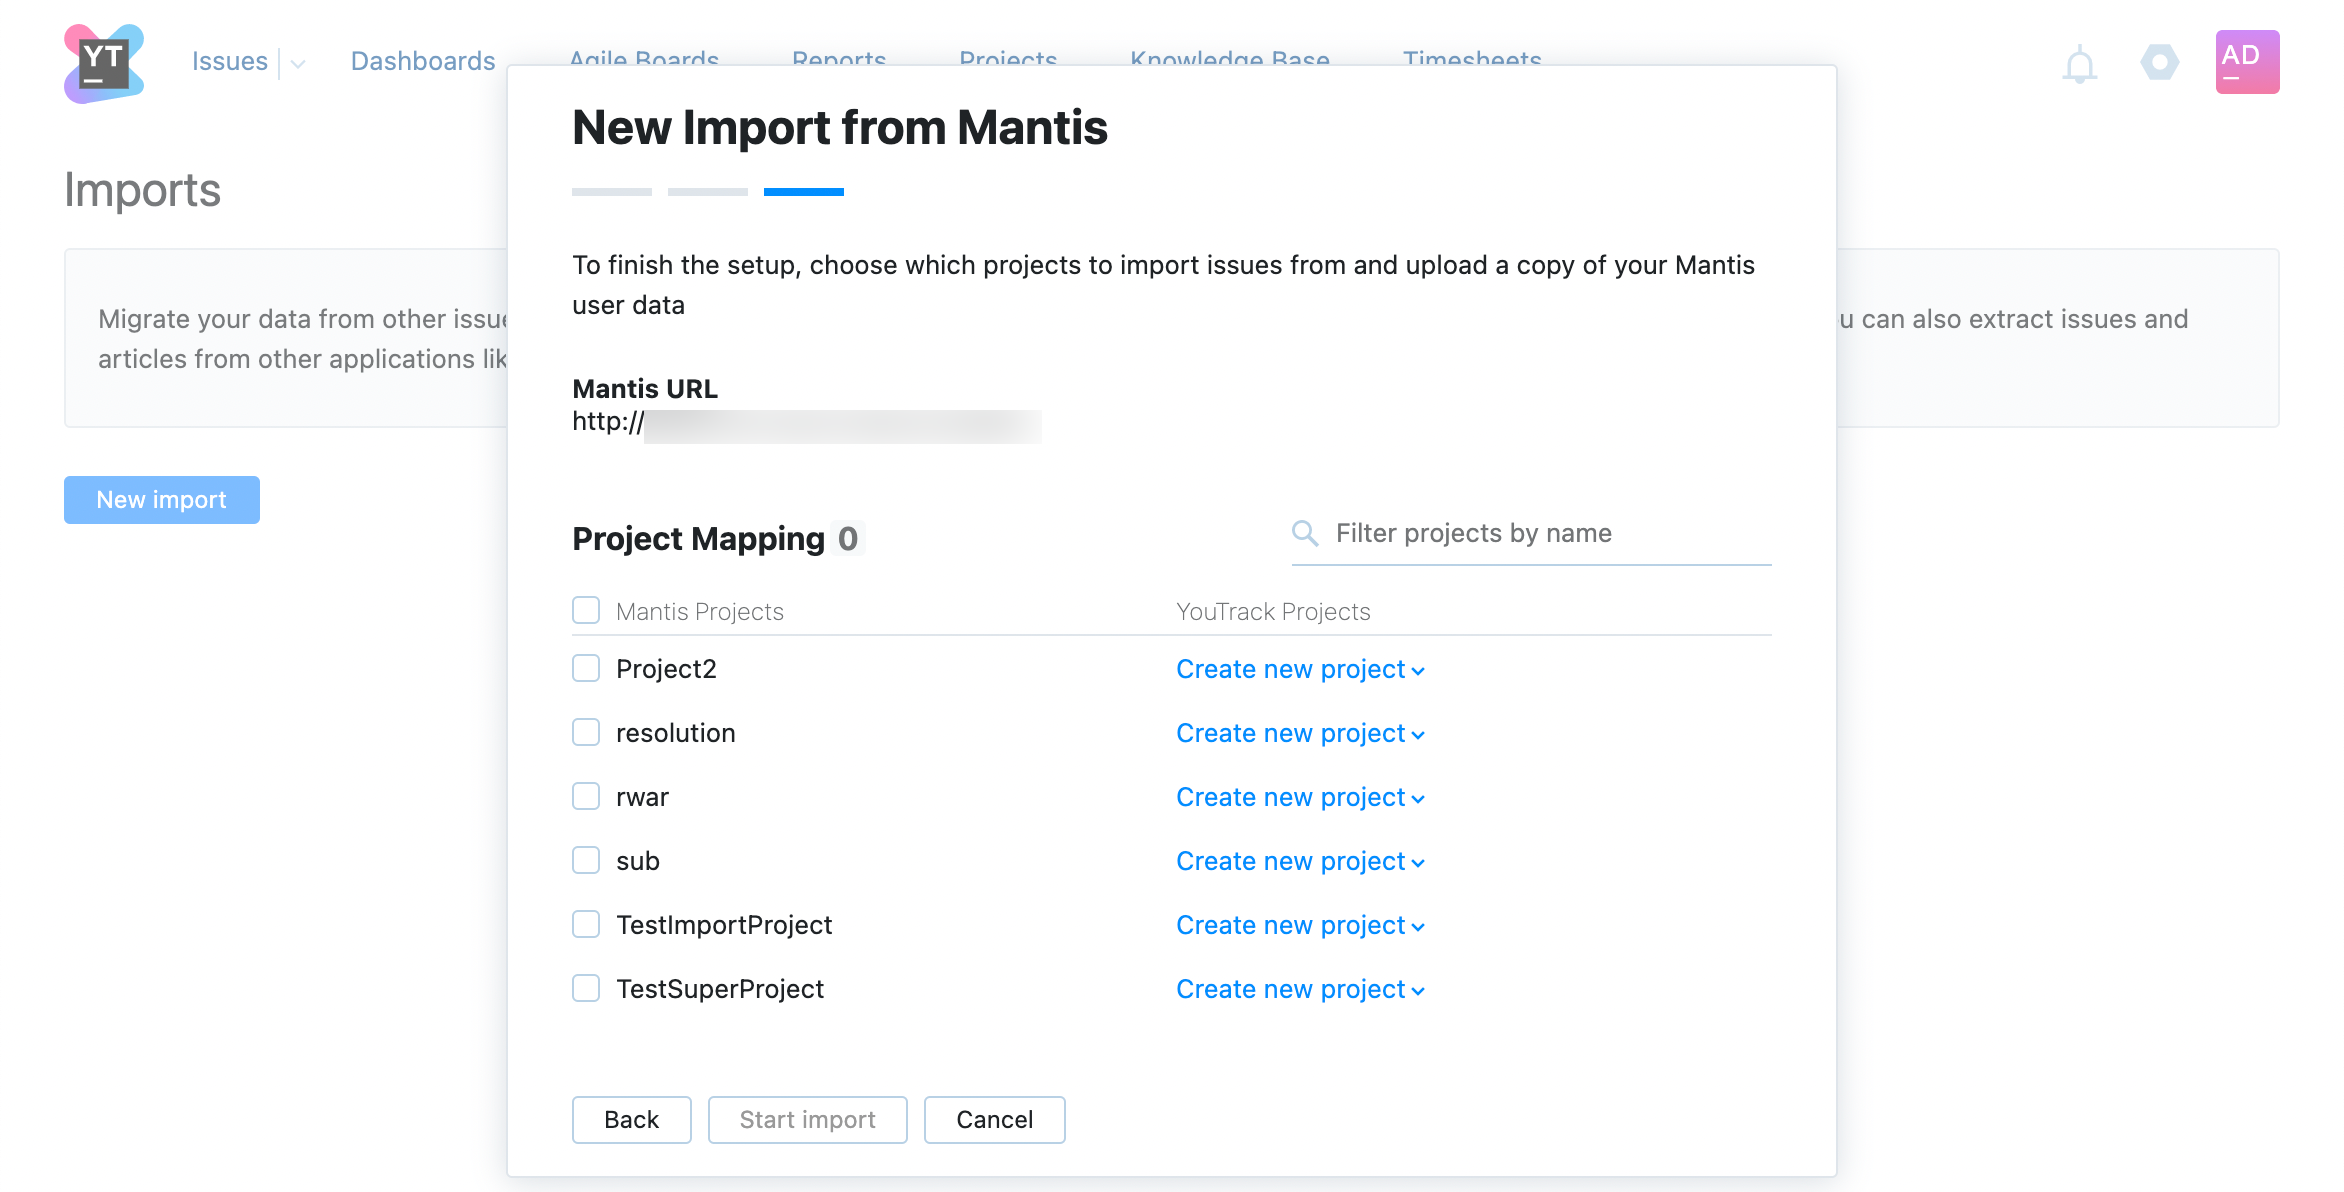
Task: Click the first wizard step indicator
Action: [612, 192]
